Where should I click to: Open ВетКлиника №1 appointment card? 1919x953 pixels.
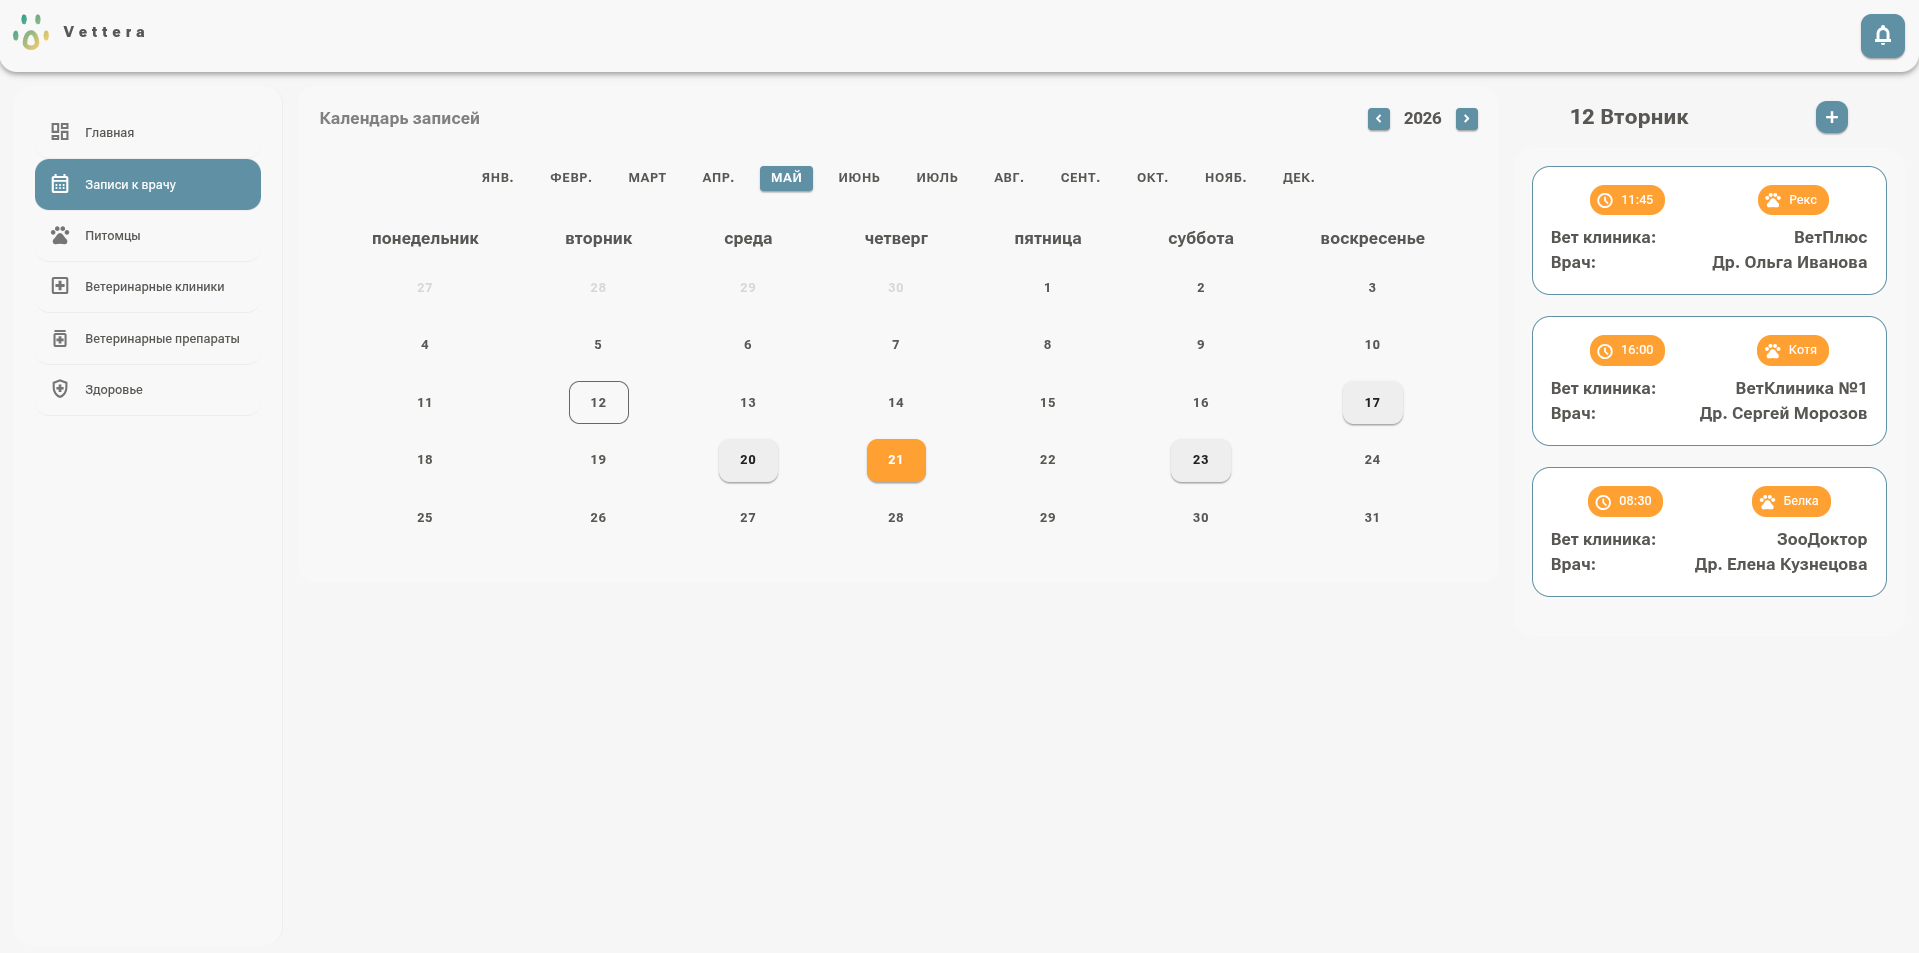click(x=1709, y=381)
